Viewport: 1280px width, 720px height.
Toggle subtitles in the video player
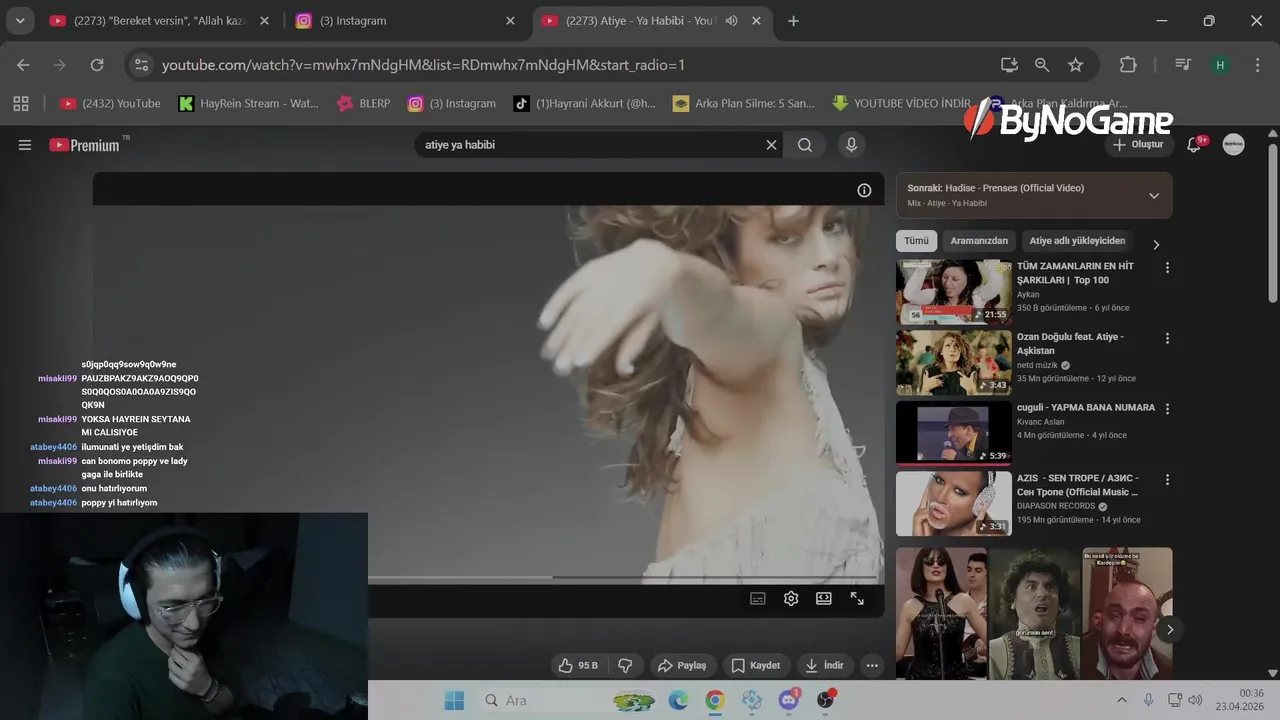(758, 598)
